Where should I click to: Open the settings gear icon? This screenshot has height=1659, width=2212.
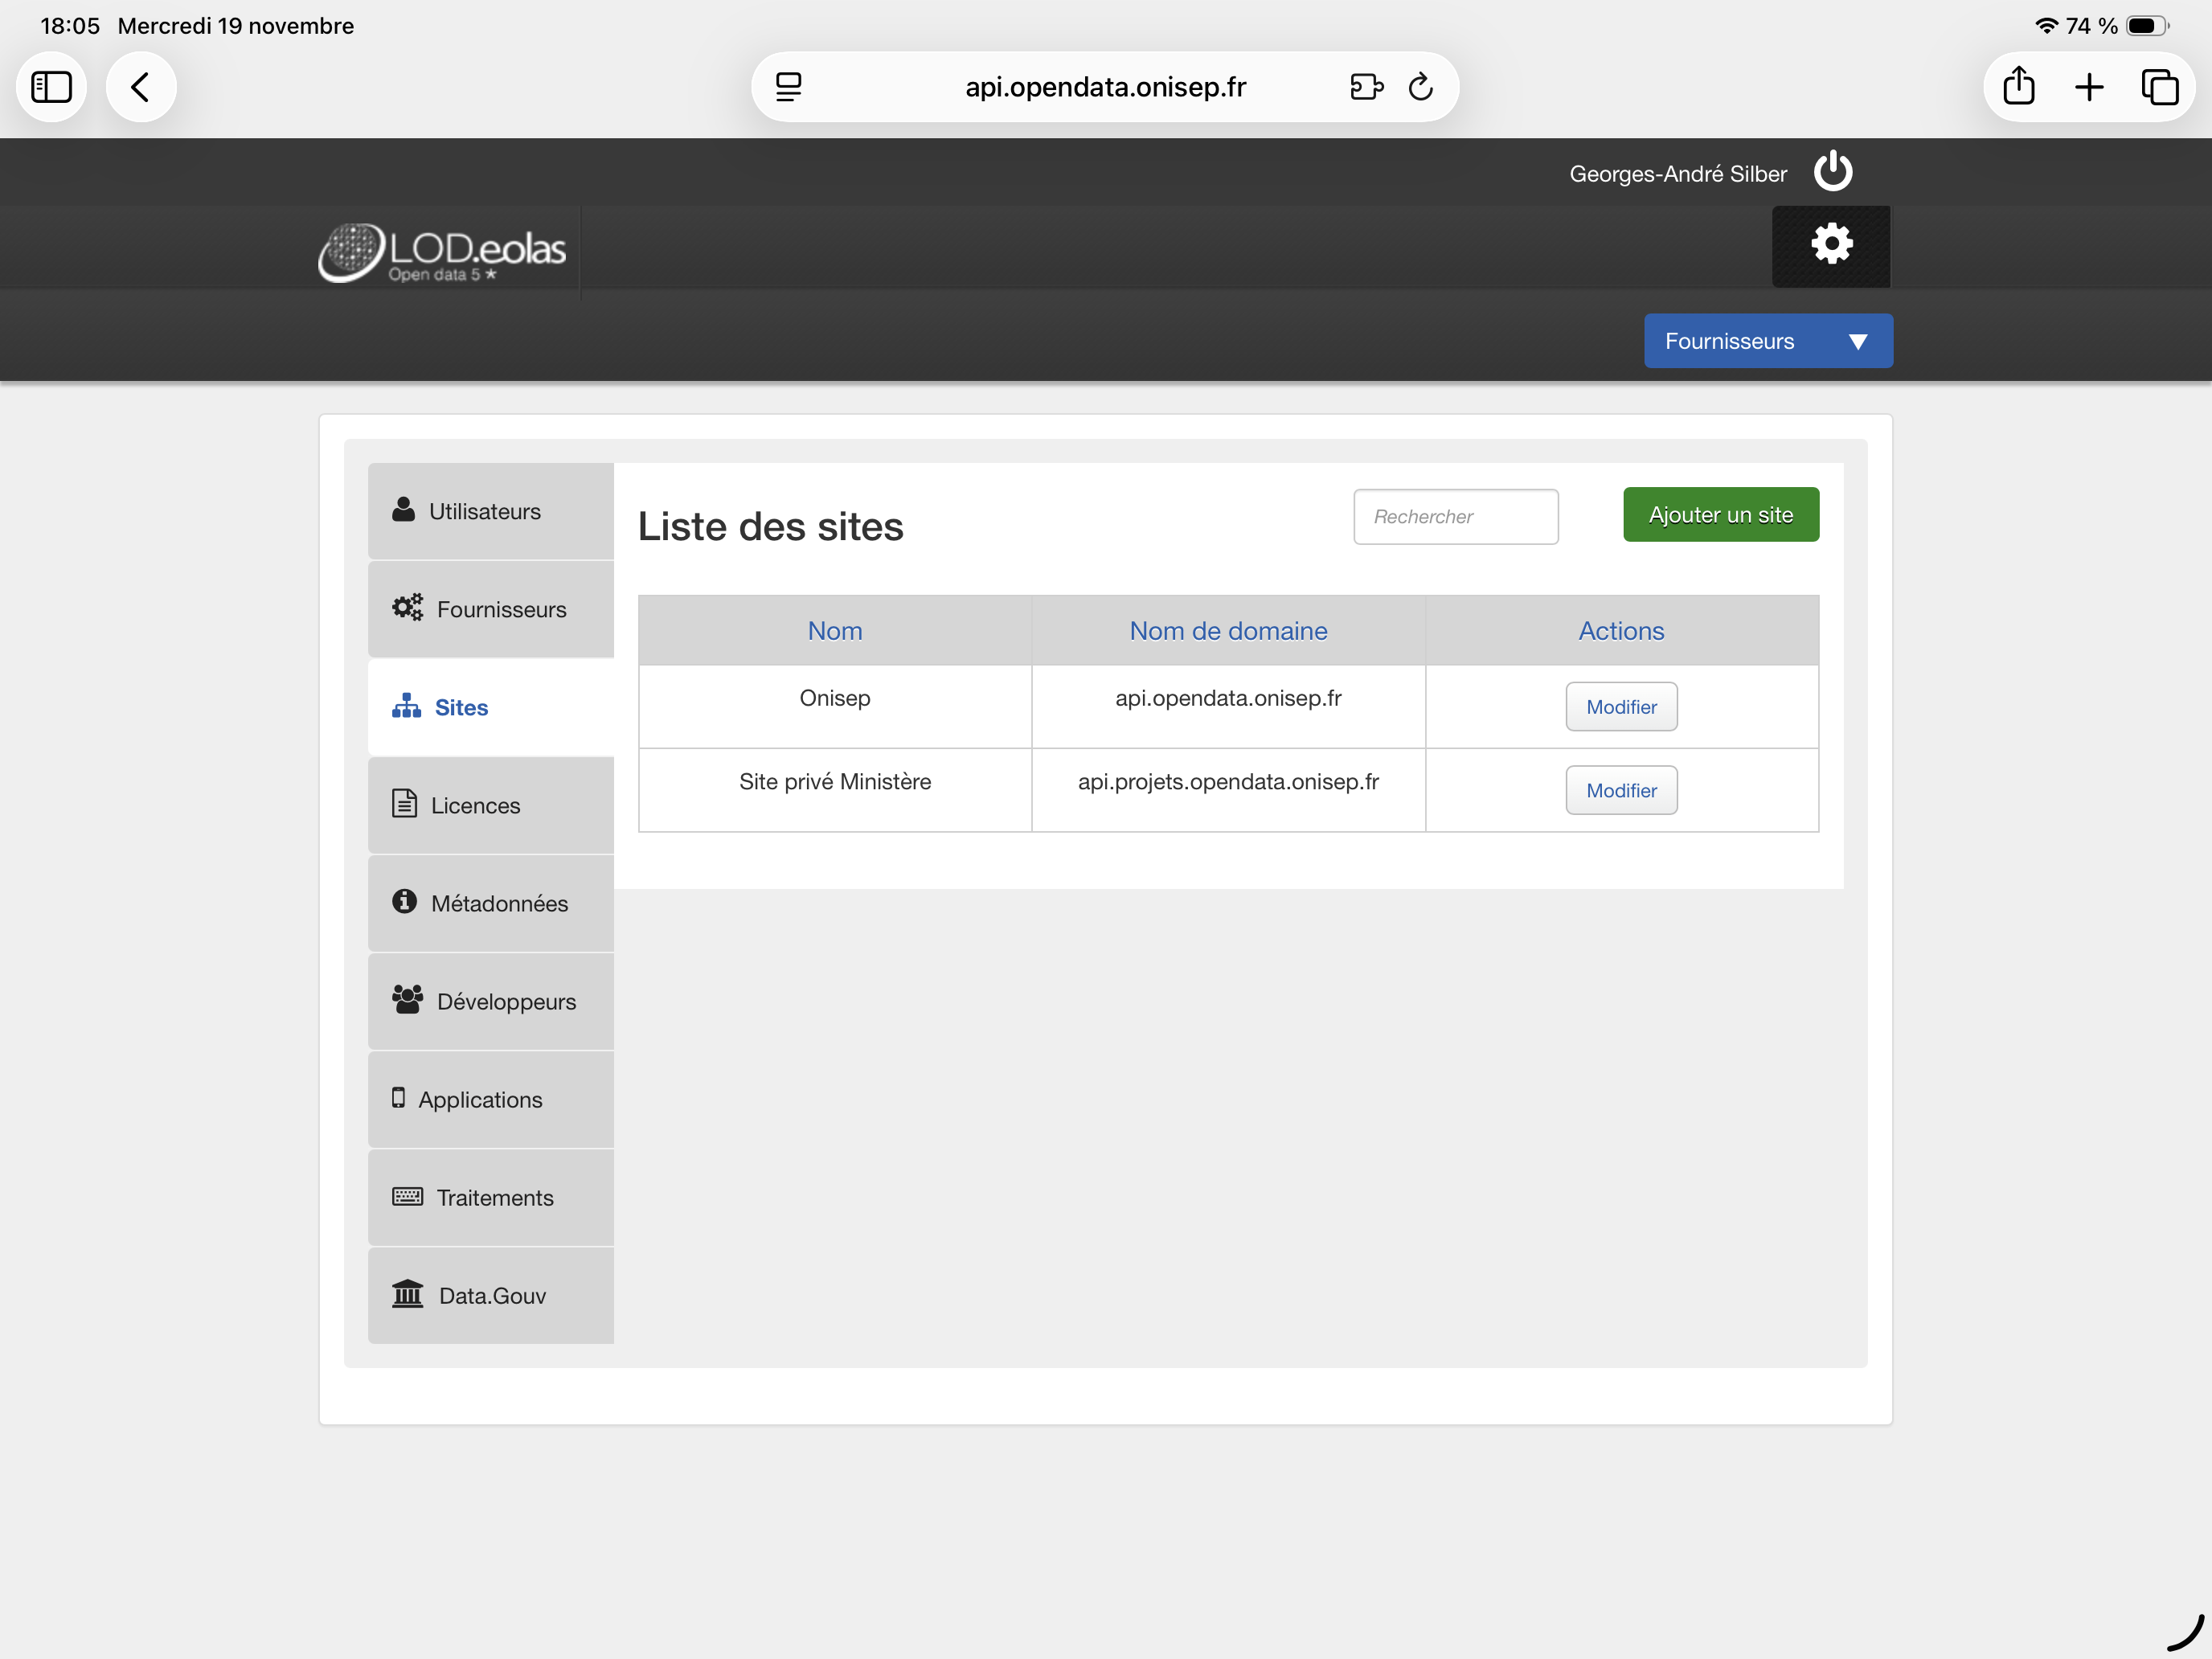[1831, 245]
